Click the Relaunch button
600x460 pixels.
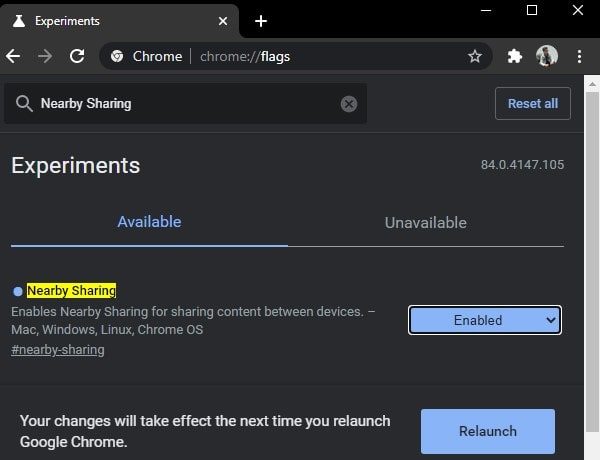(x=488, y=431)
